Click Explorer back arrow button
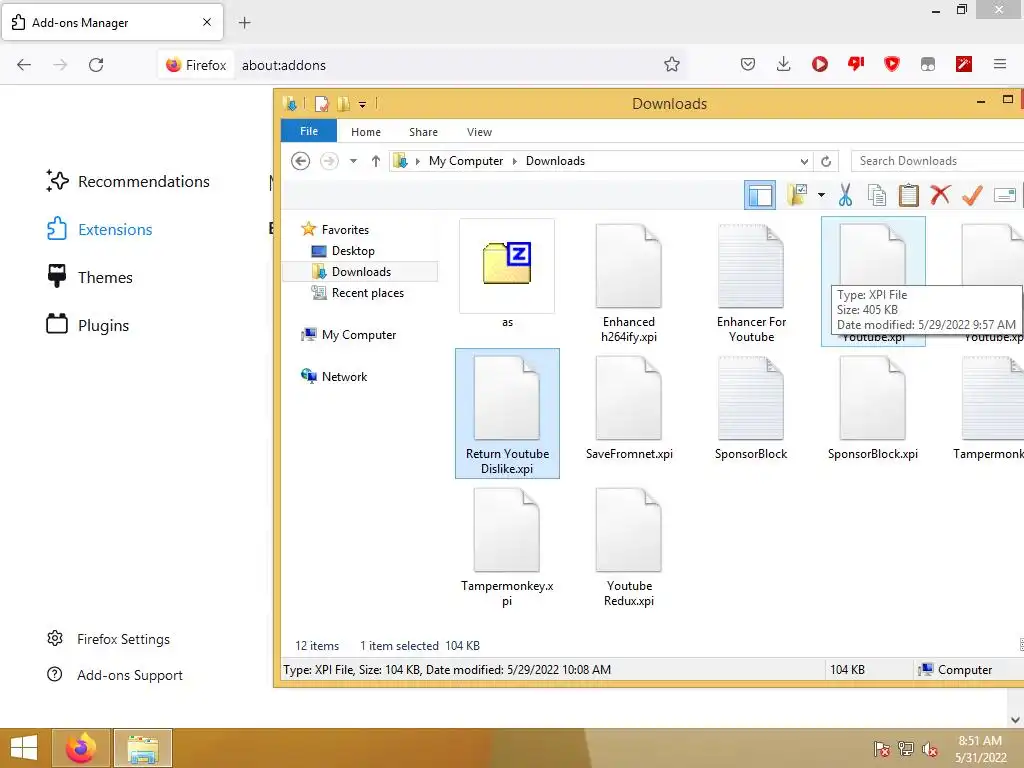Viewport: 1024px width, 768px height. [300, 161]
